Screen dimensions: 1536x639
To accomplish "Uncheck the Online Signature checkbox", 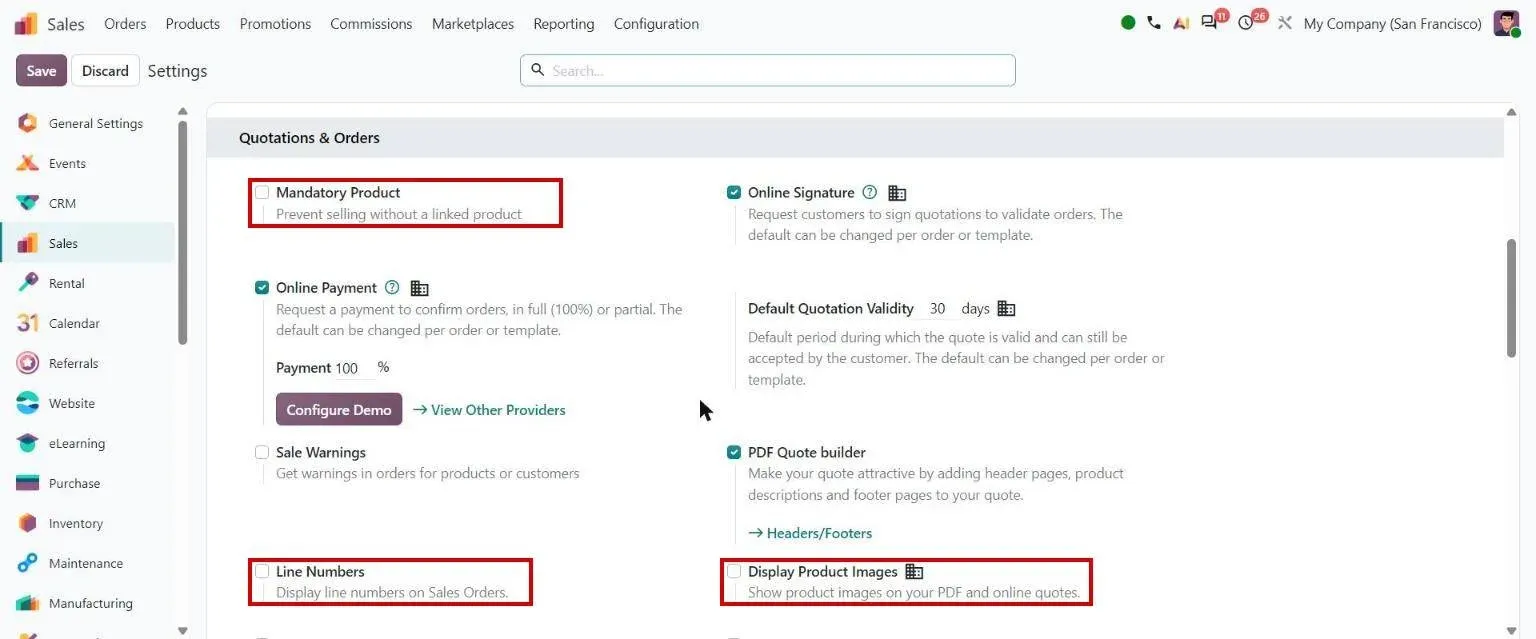I will point(734,192).
